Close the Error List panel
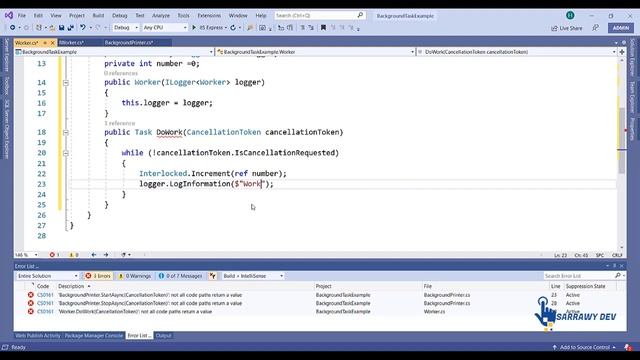This screenshot has height=360, width=640. point(622,266)
